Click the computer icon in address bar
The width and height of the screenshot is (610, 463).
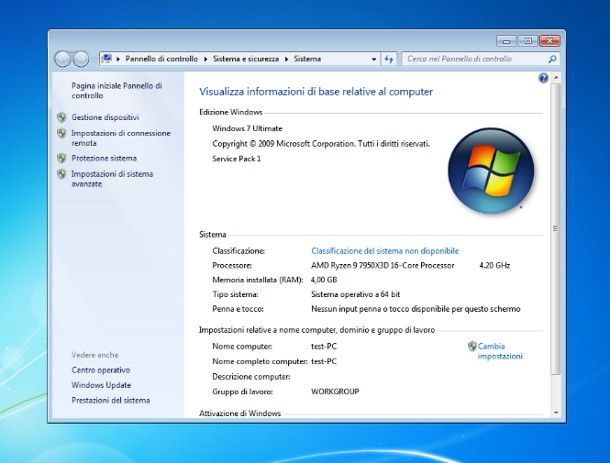coord(107,59)
